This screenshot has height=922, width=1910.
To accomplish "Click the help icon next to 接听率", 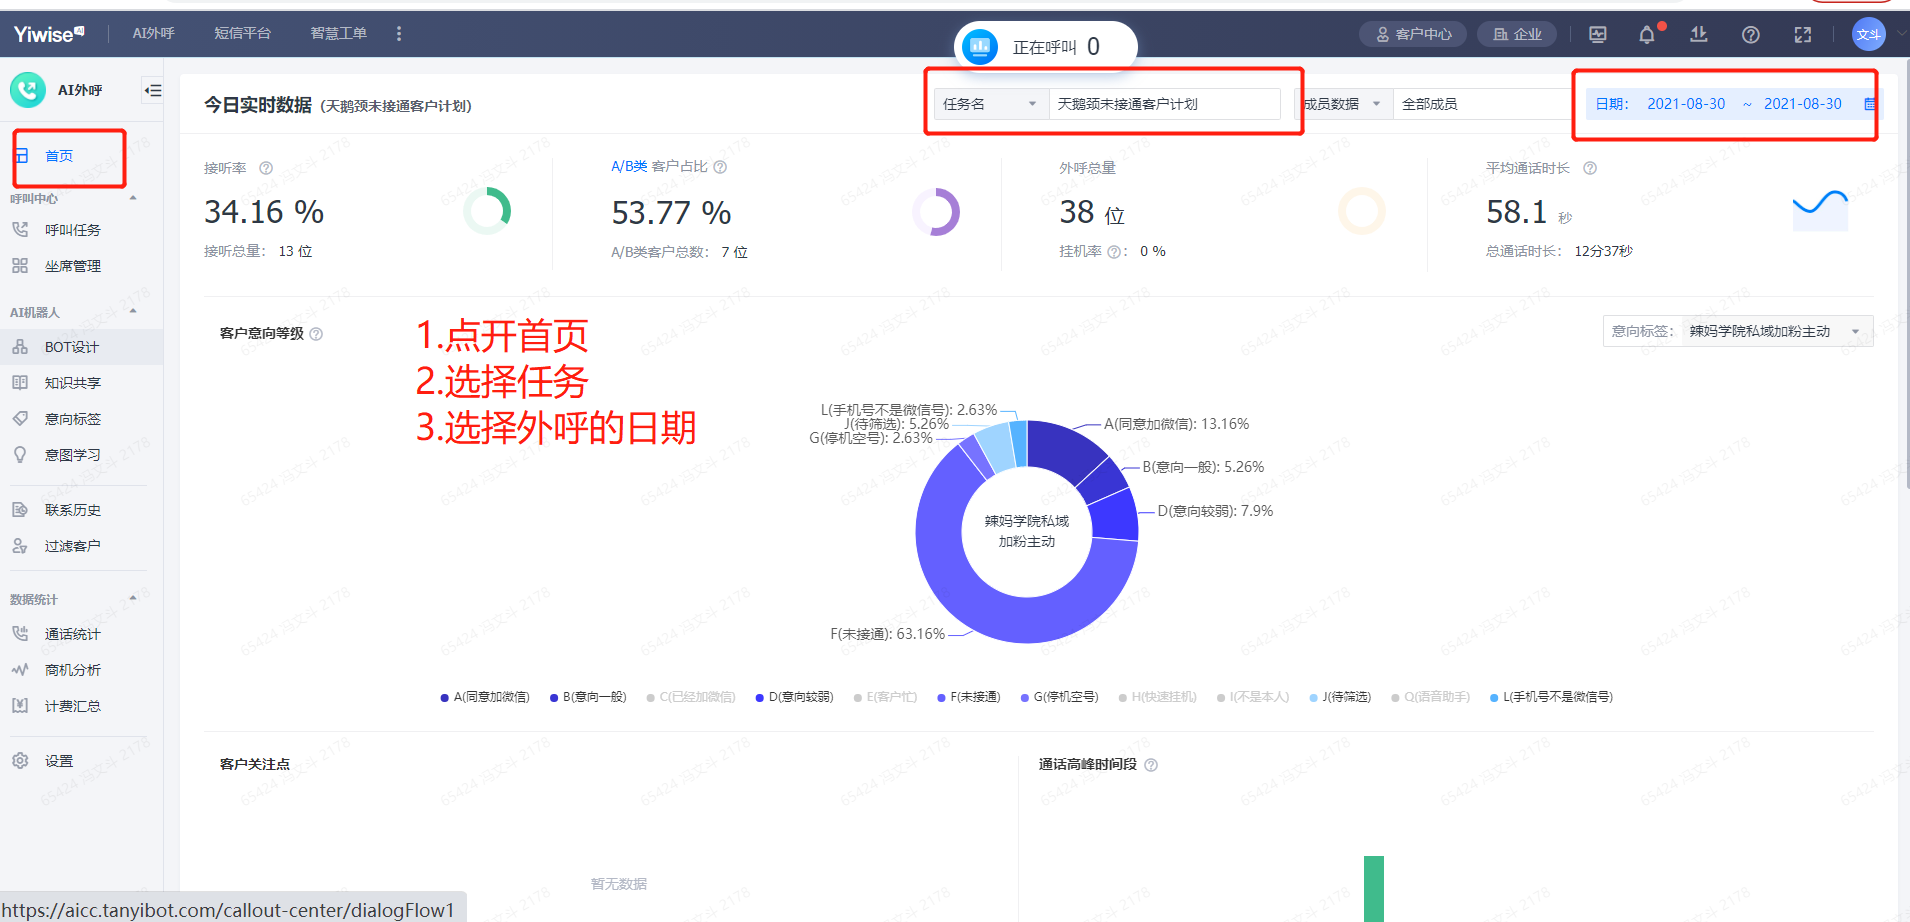I will click(266, 168).
